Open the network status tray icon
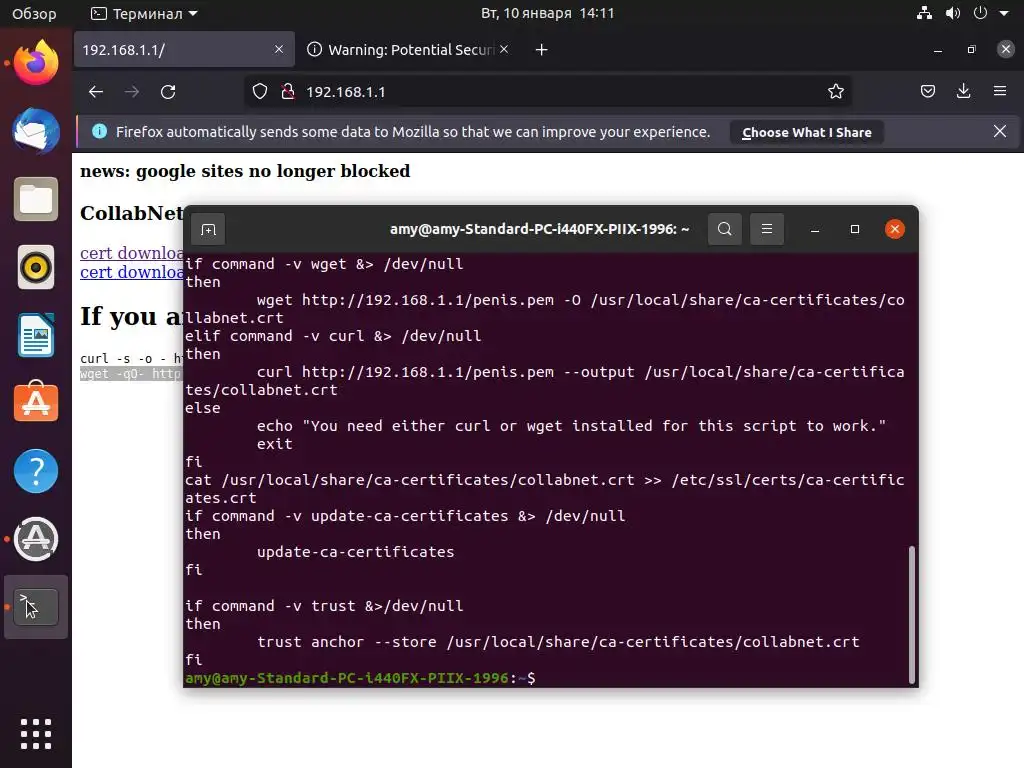 click(924, 13)
